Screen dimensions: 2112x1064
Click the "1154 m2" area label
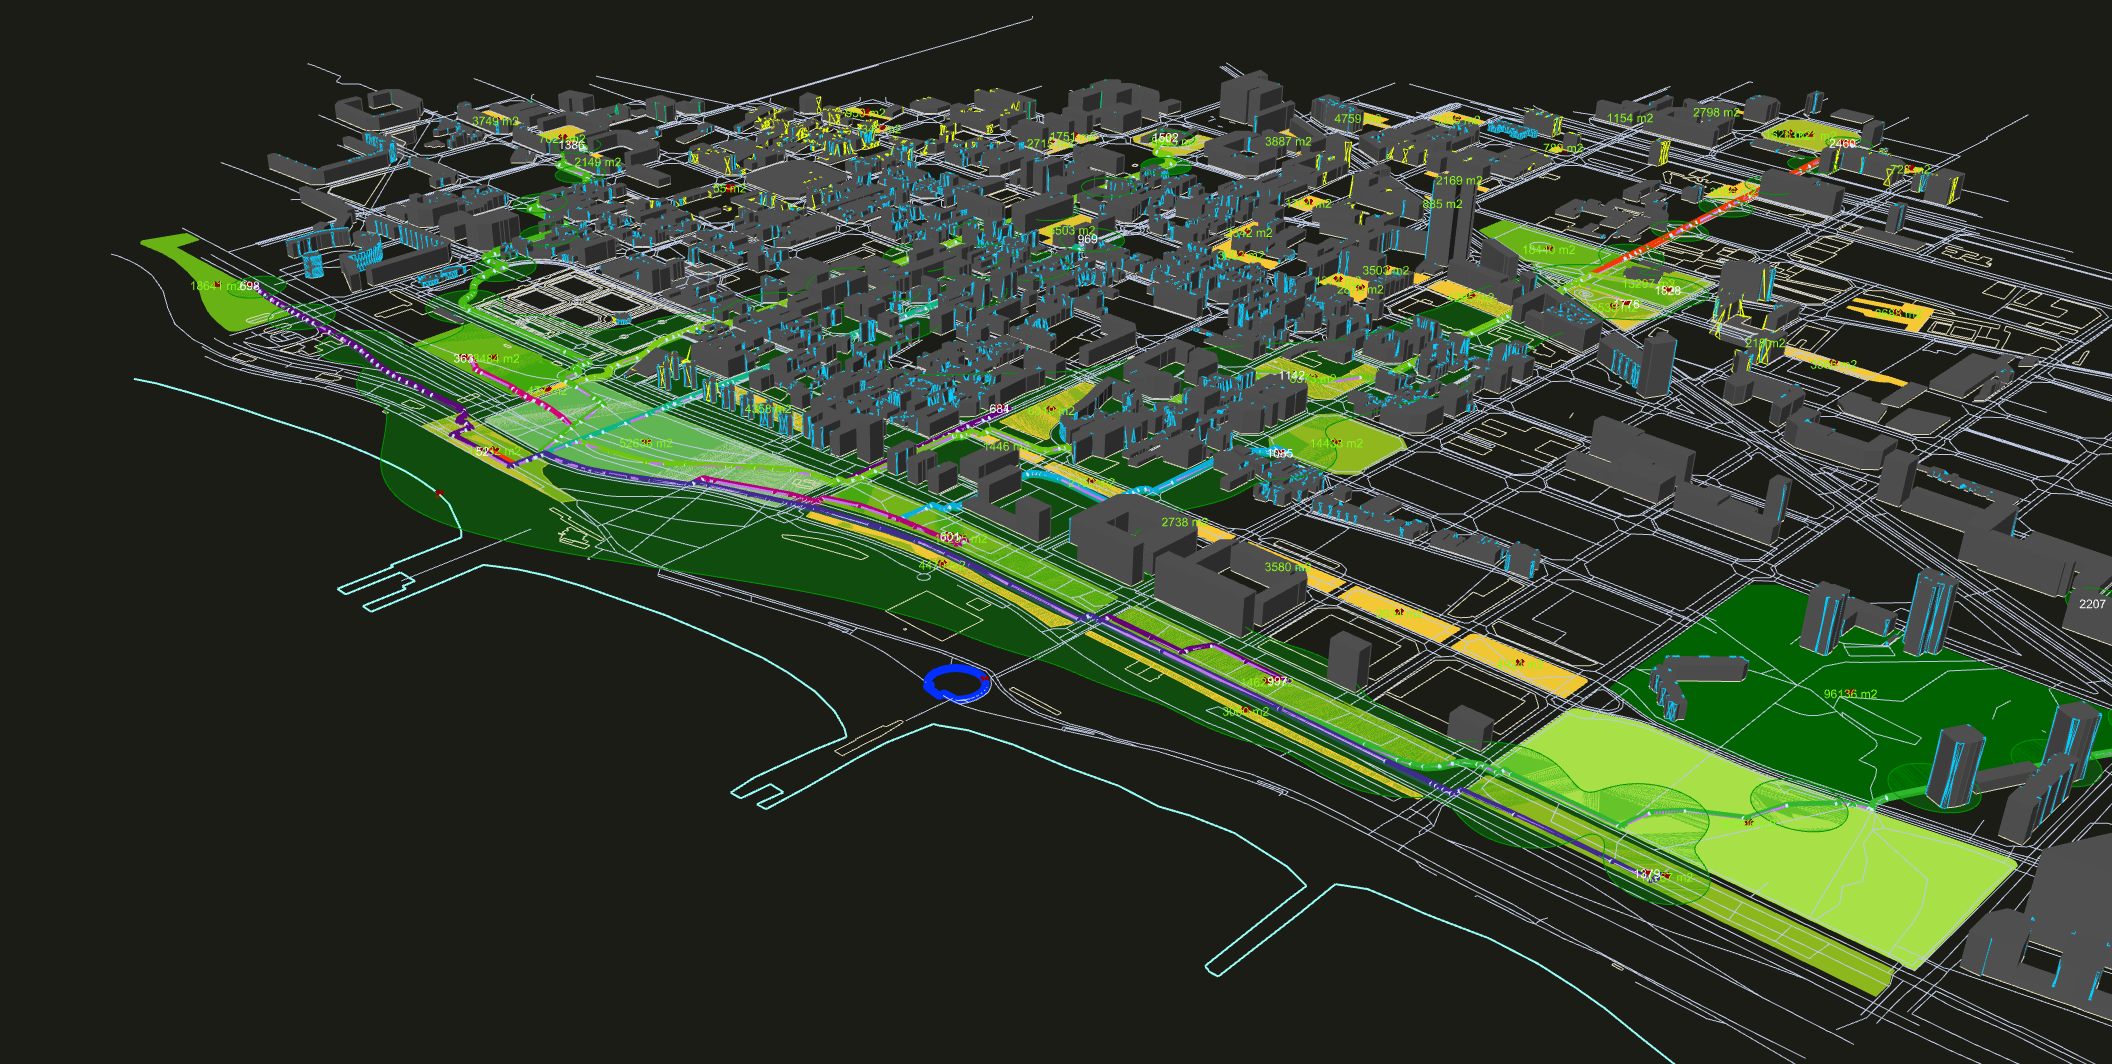[1630, 118]
